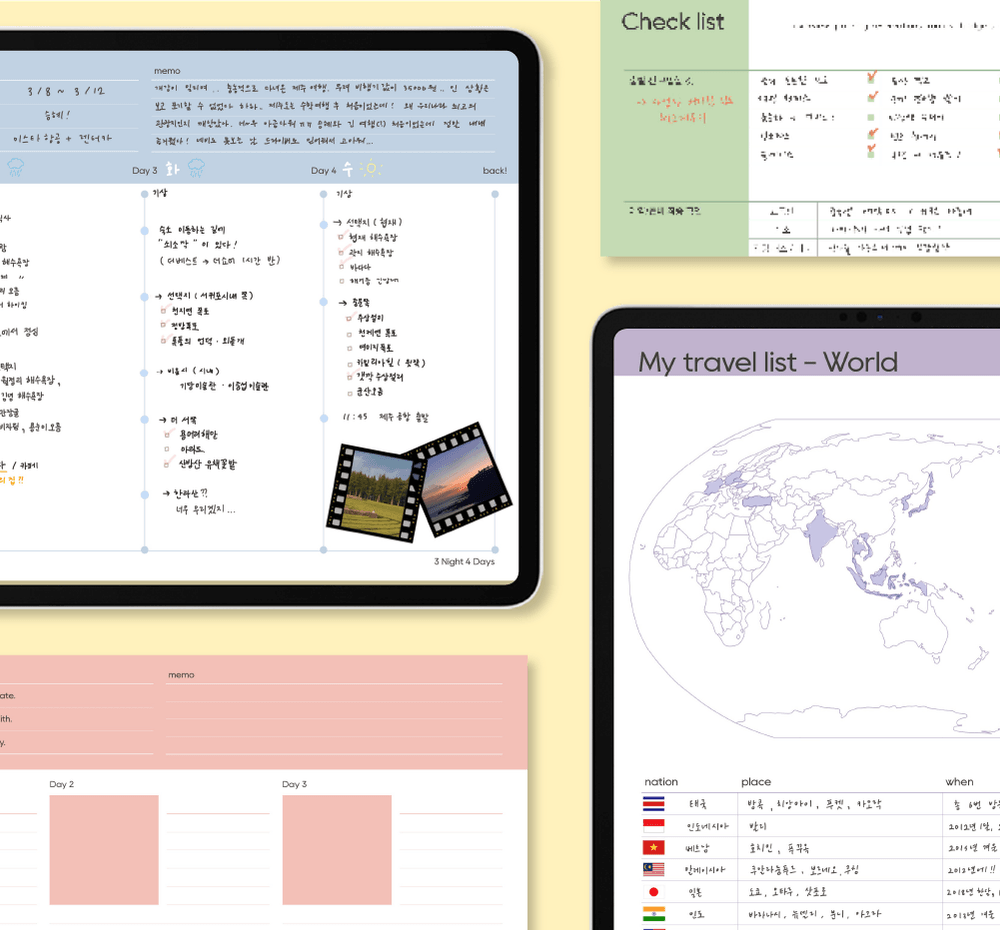The width and height of the screenshot is (1000, 930).
Task: Click the sun weather icon beside Day 4
Action: click(372, 169)
